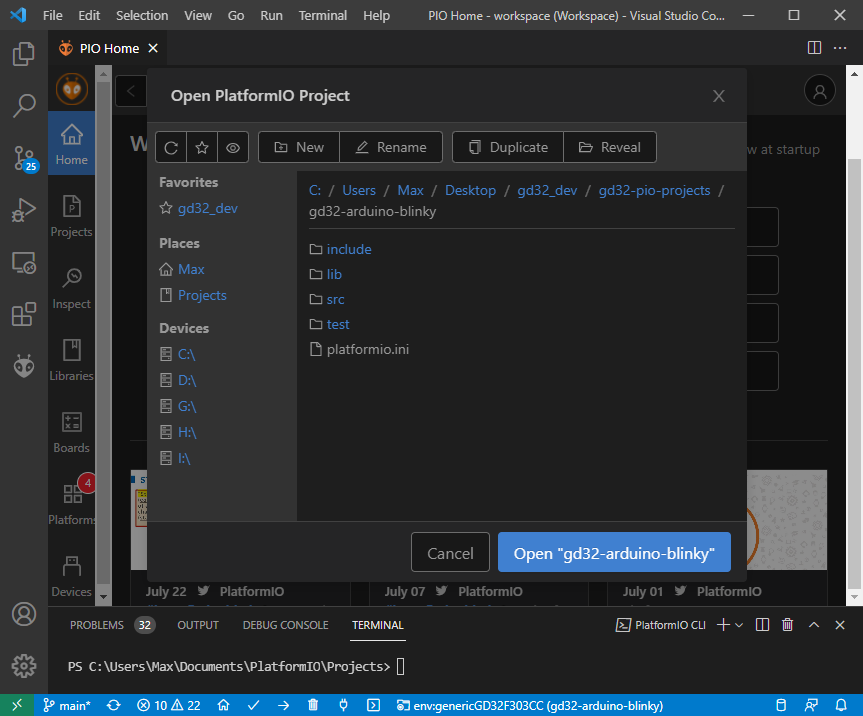Toggle hidden files eye icon

233,147
